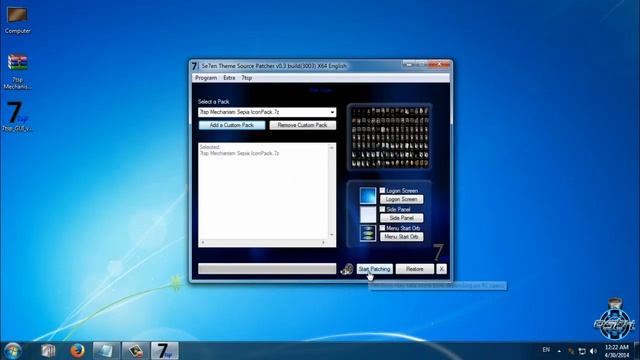Click Remove Custom Pack button

pos(302,125)
